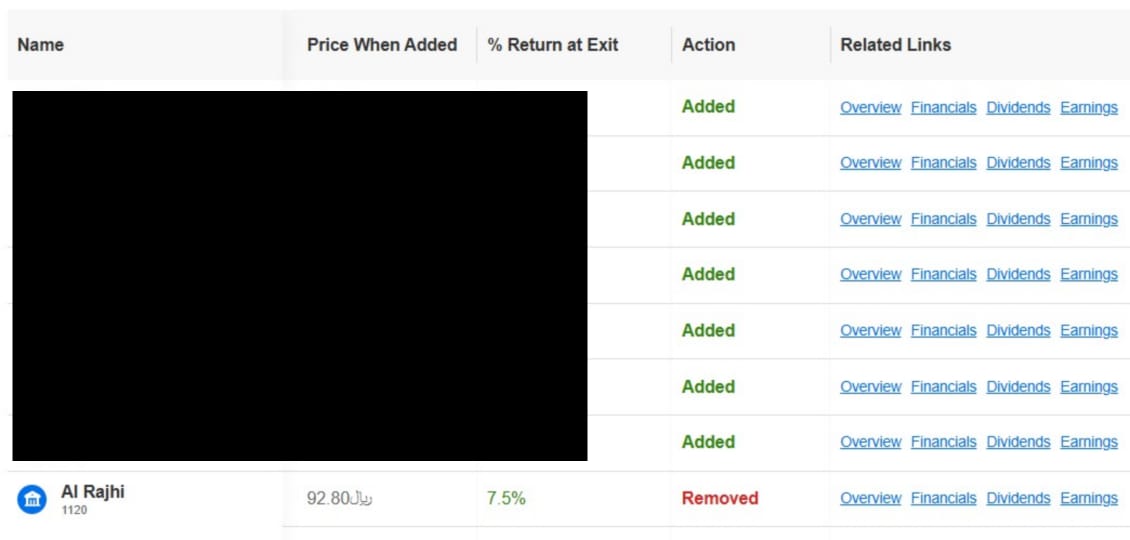Open Overview link in the first Added row
This screenshot has width=1130, height=540.
click(x=871, y=107)
